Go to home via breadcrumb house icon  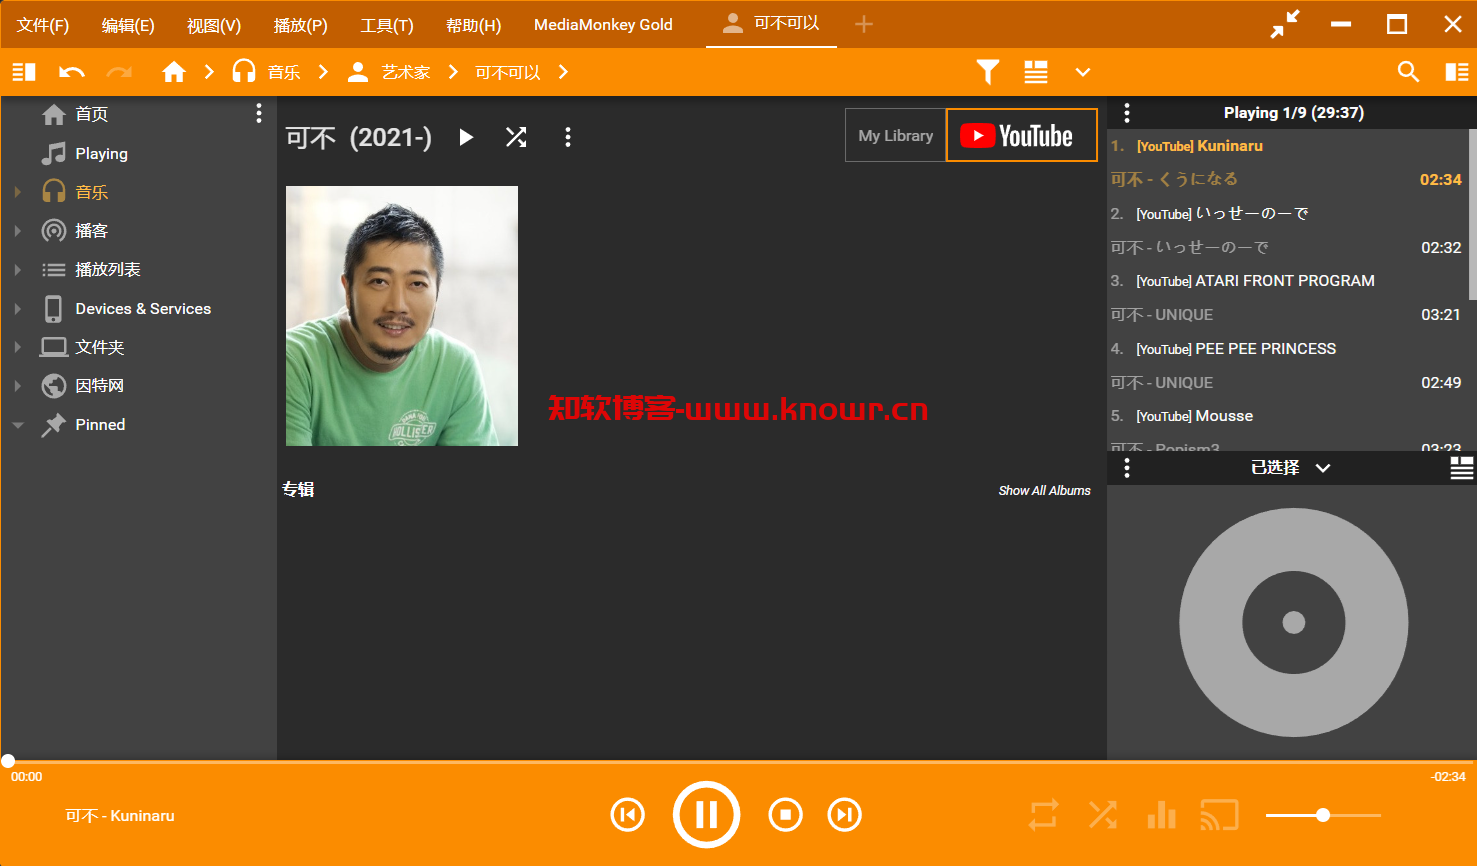pos(174,72)
